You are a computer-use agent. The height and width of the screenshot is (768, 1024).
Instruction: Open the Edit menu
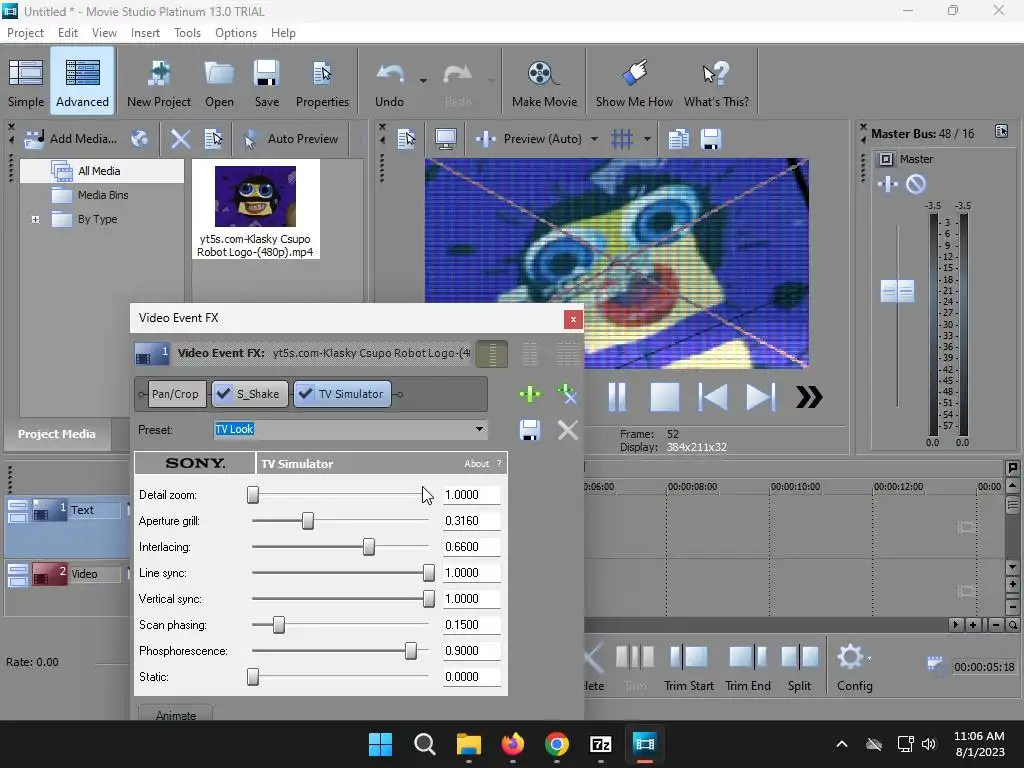click(68, 33)
